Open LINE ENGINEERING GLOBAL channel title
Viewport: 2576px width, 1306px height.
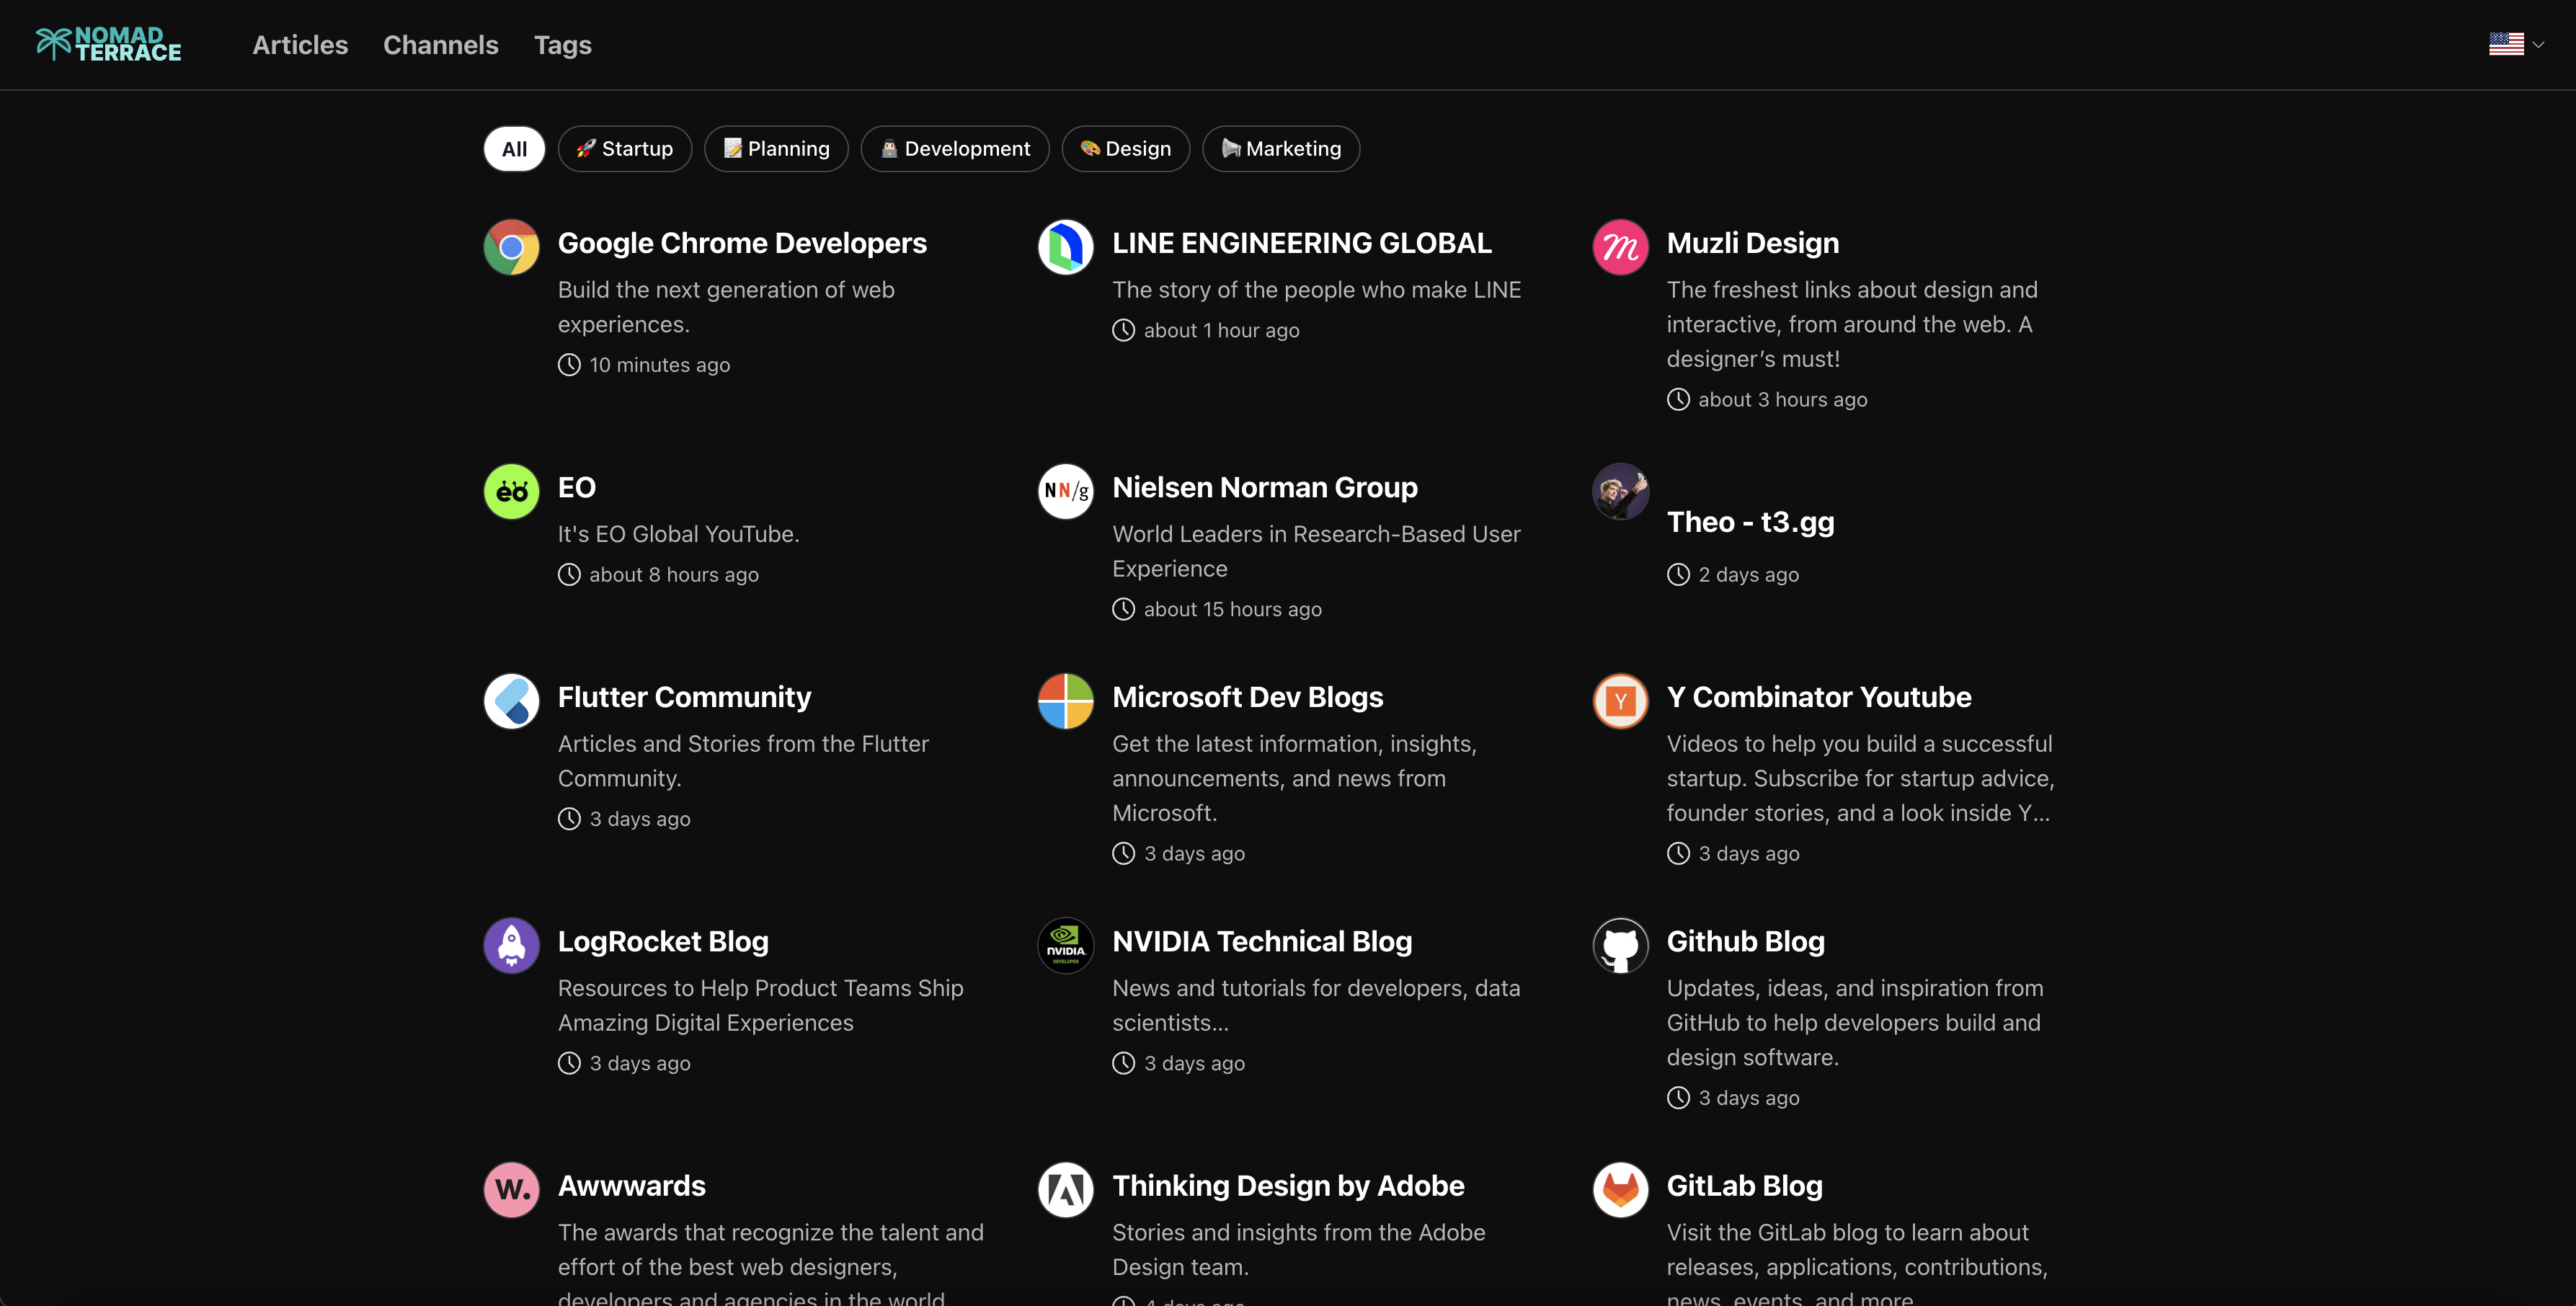pos(1302,243)
